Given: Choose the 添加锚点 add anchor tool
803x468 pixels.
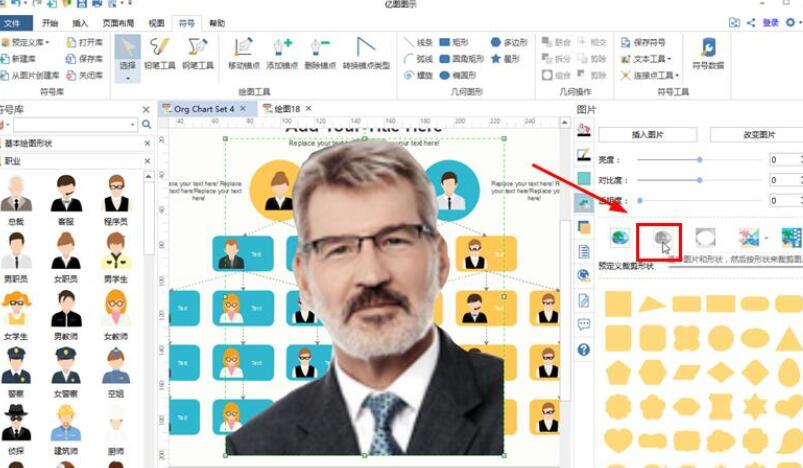Looking at the screenshot, I should point(282,53).
